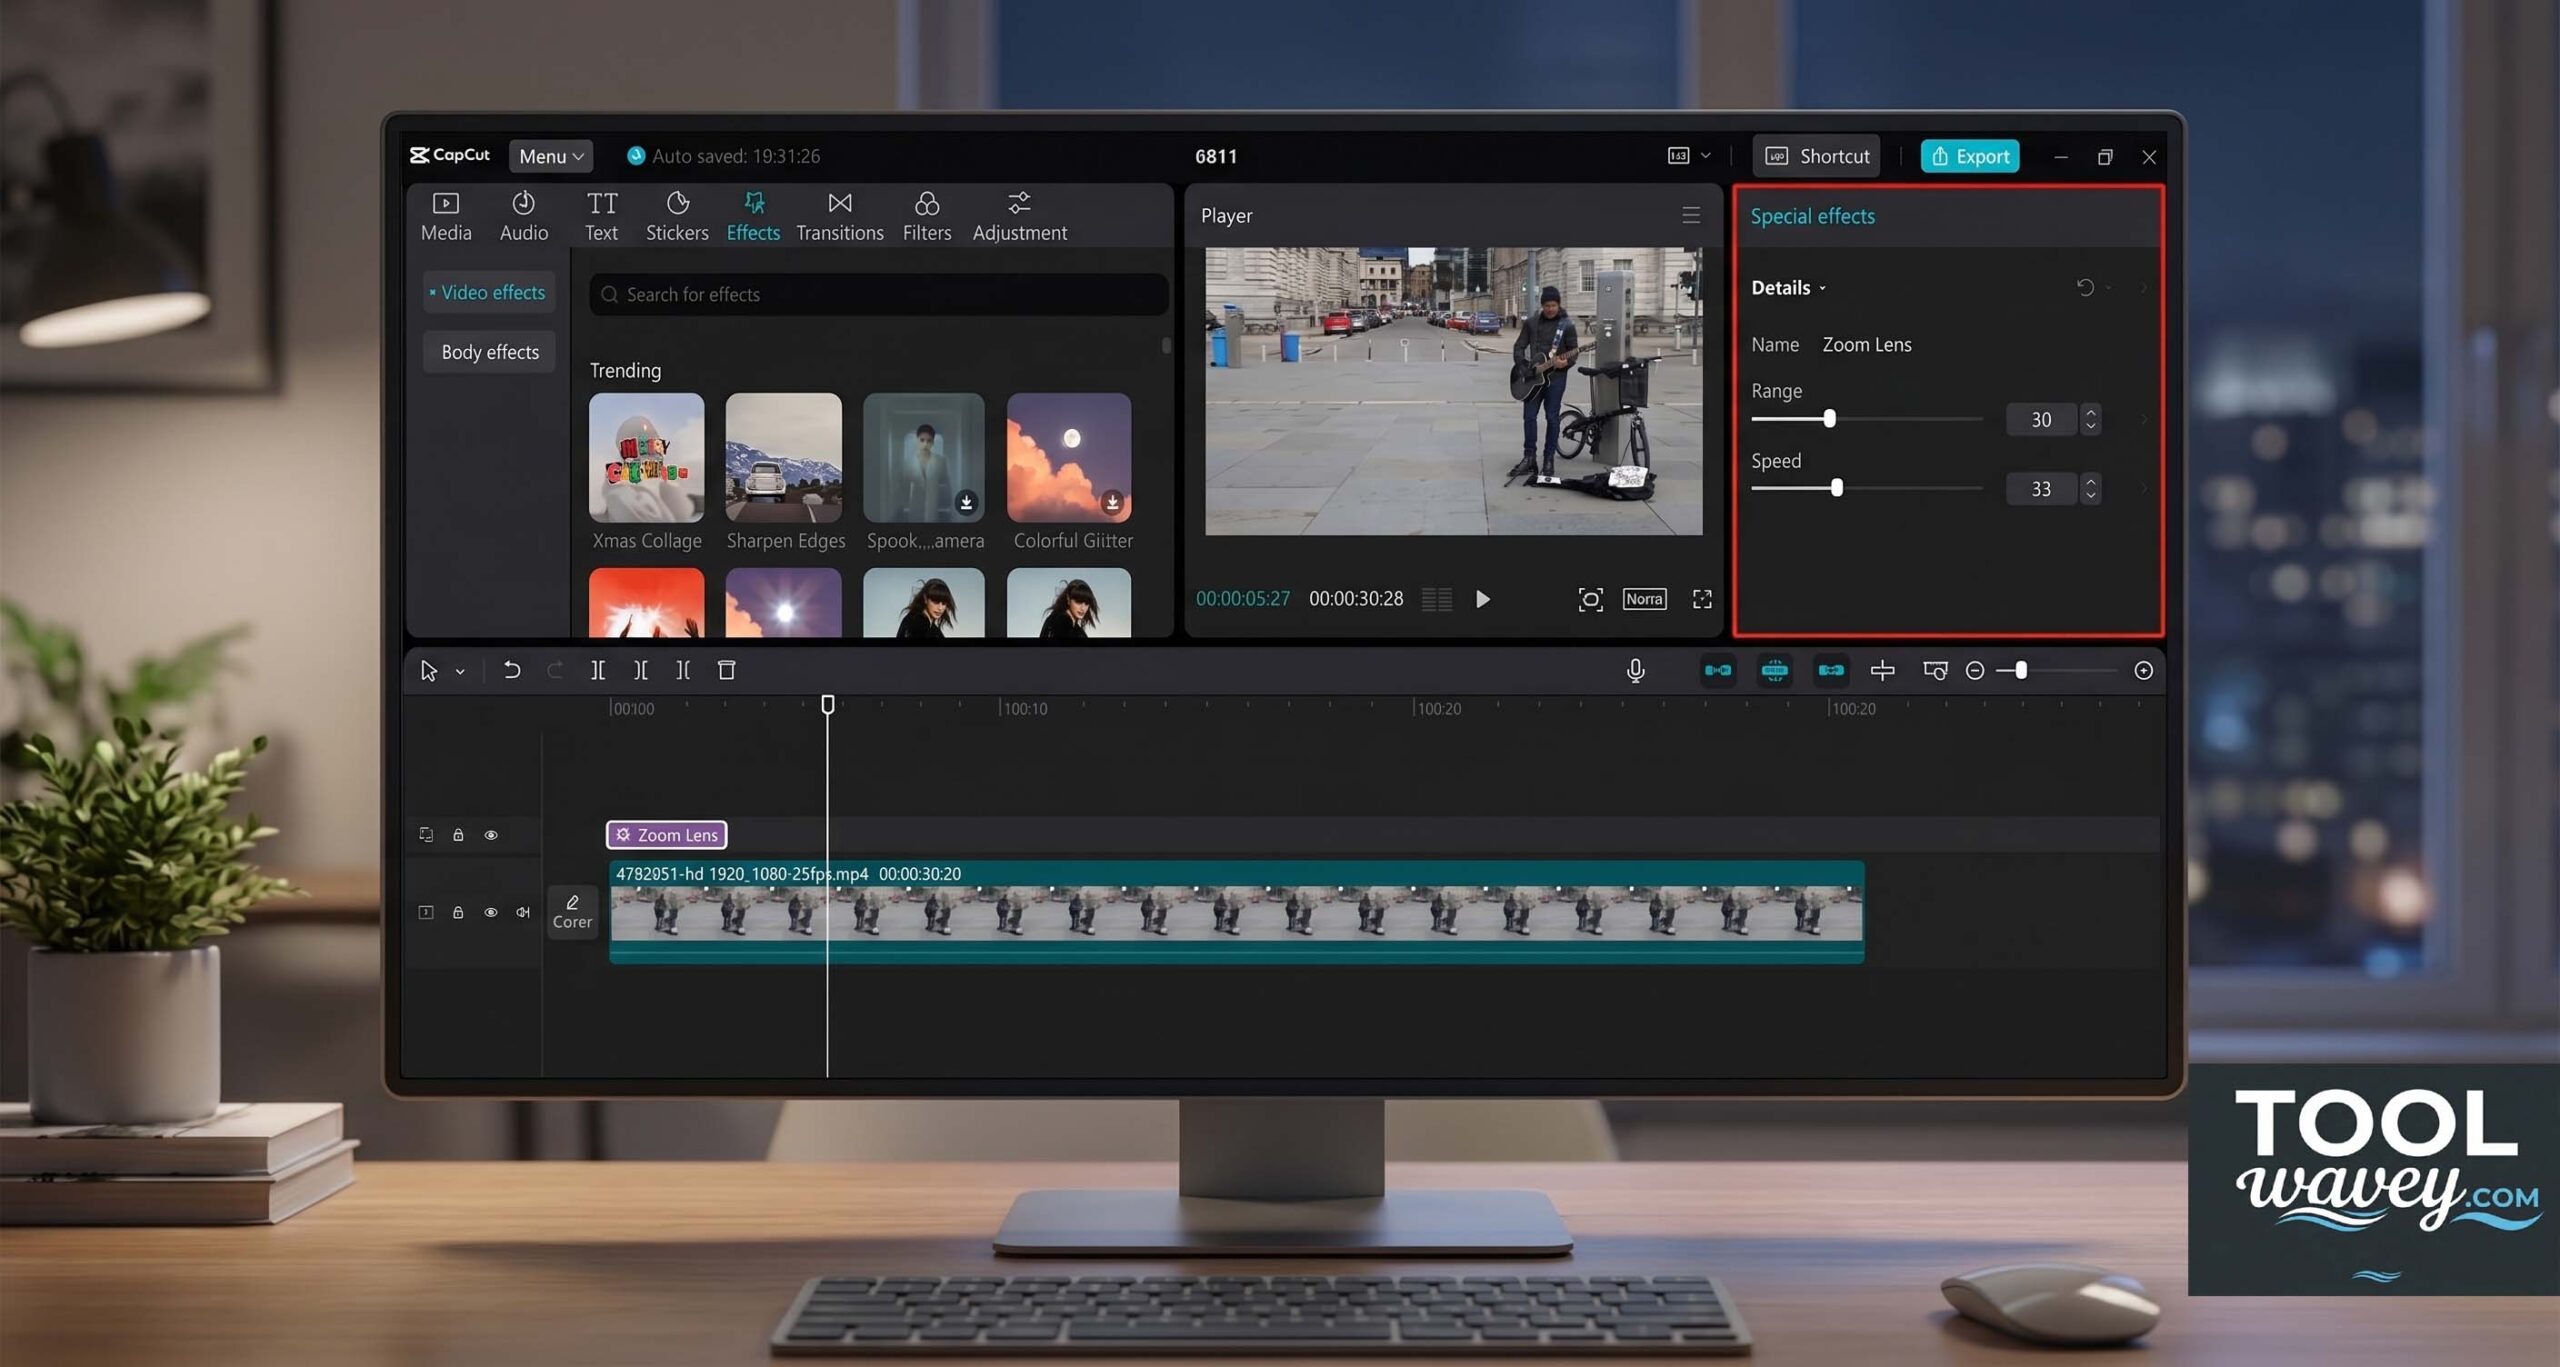Expand the selection tool dropdown arrow
The height and width of the screenshot is (1367, 2560).
[460, 671]
